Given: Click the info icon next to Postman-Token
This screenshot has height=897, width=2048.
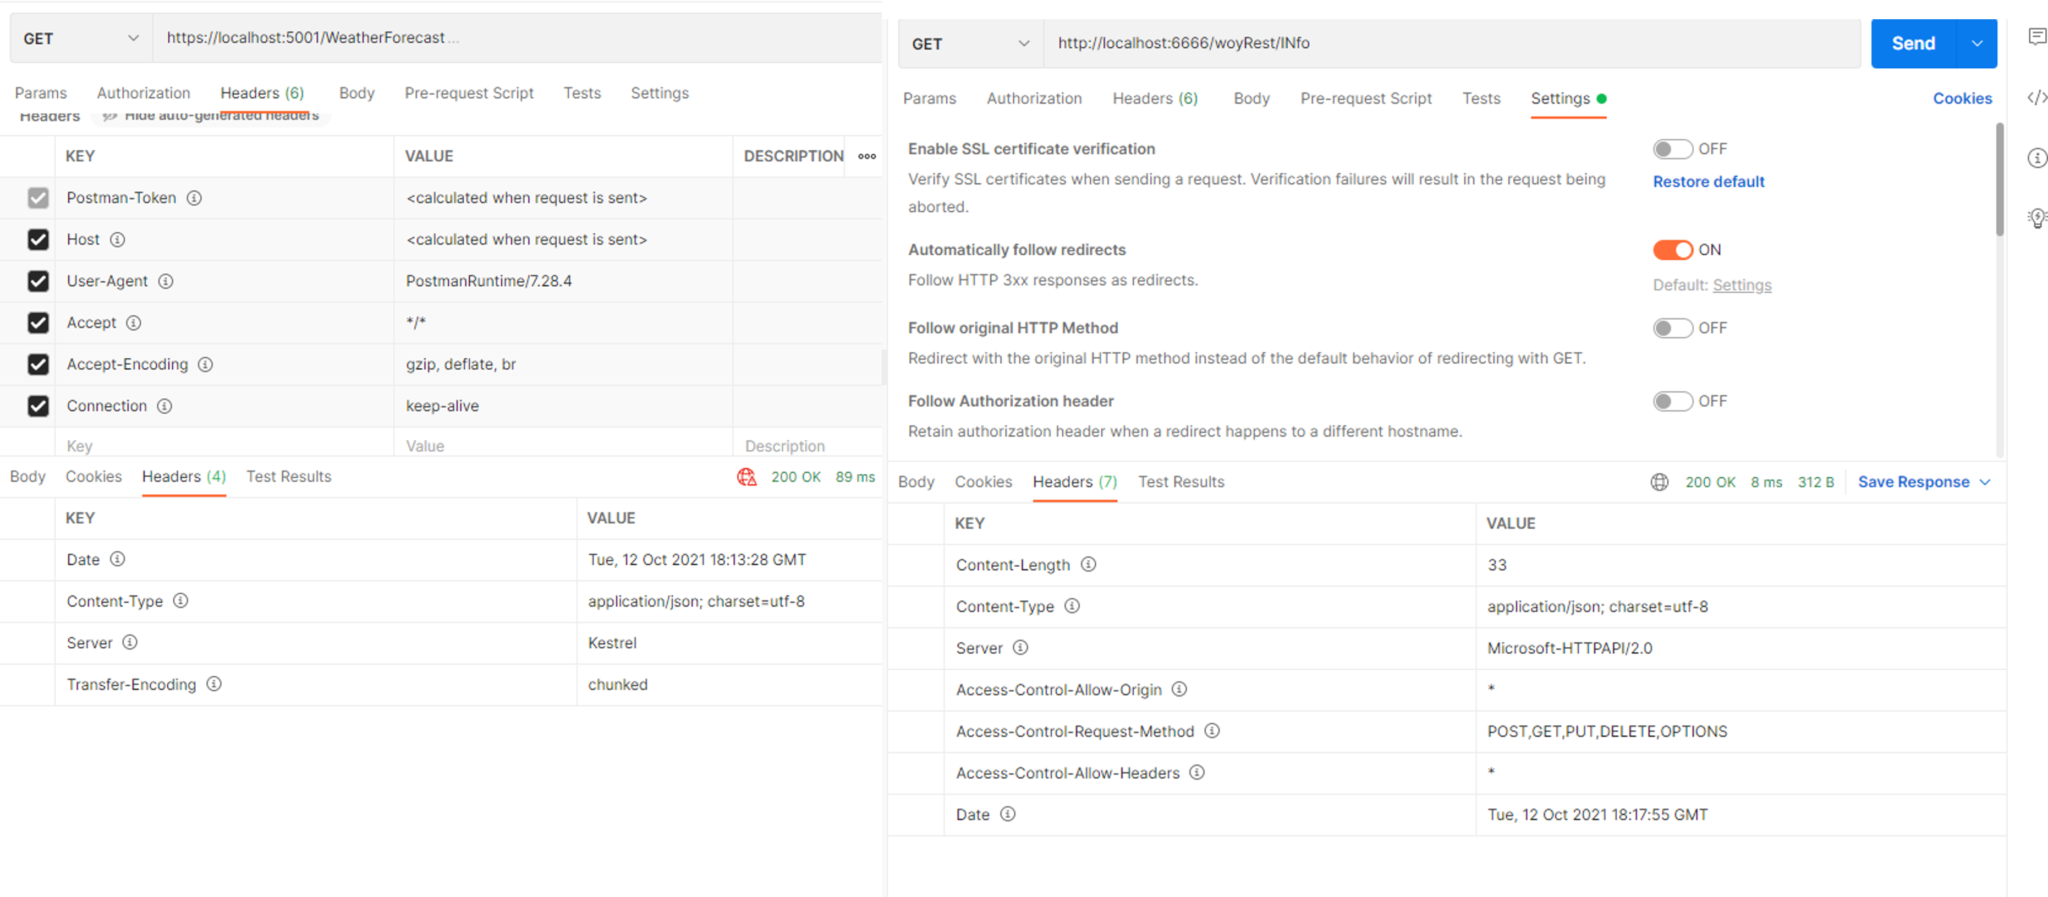Looking at the screenshot, I should pos(194,198).
